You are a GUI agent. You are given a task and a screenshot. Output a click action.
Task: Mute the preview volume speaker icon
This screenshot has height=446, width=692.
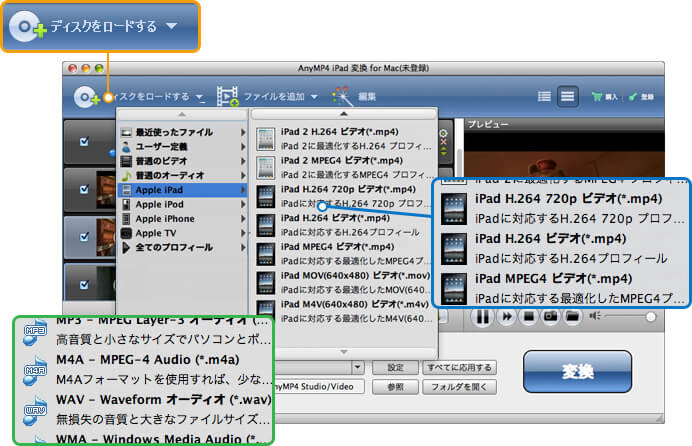pyautogui.click(x=594, y=316)
